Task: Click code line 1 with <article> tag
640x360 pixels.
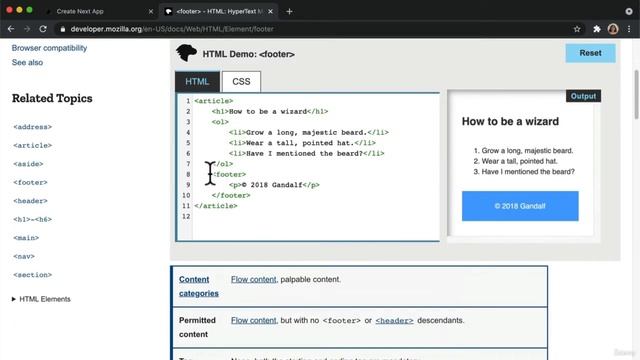Action: coord(213,101)
